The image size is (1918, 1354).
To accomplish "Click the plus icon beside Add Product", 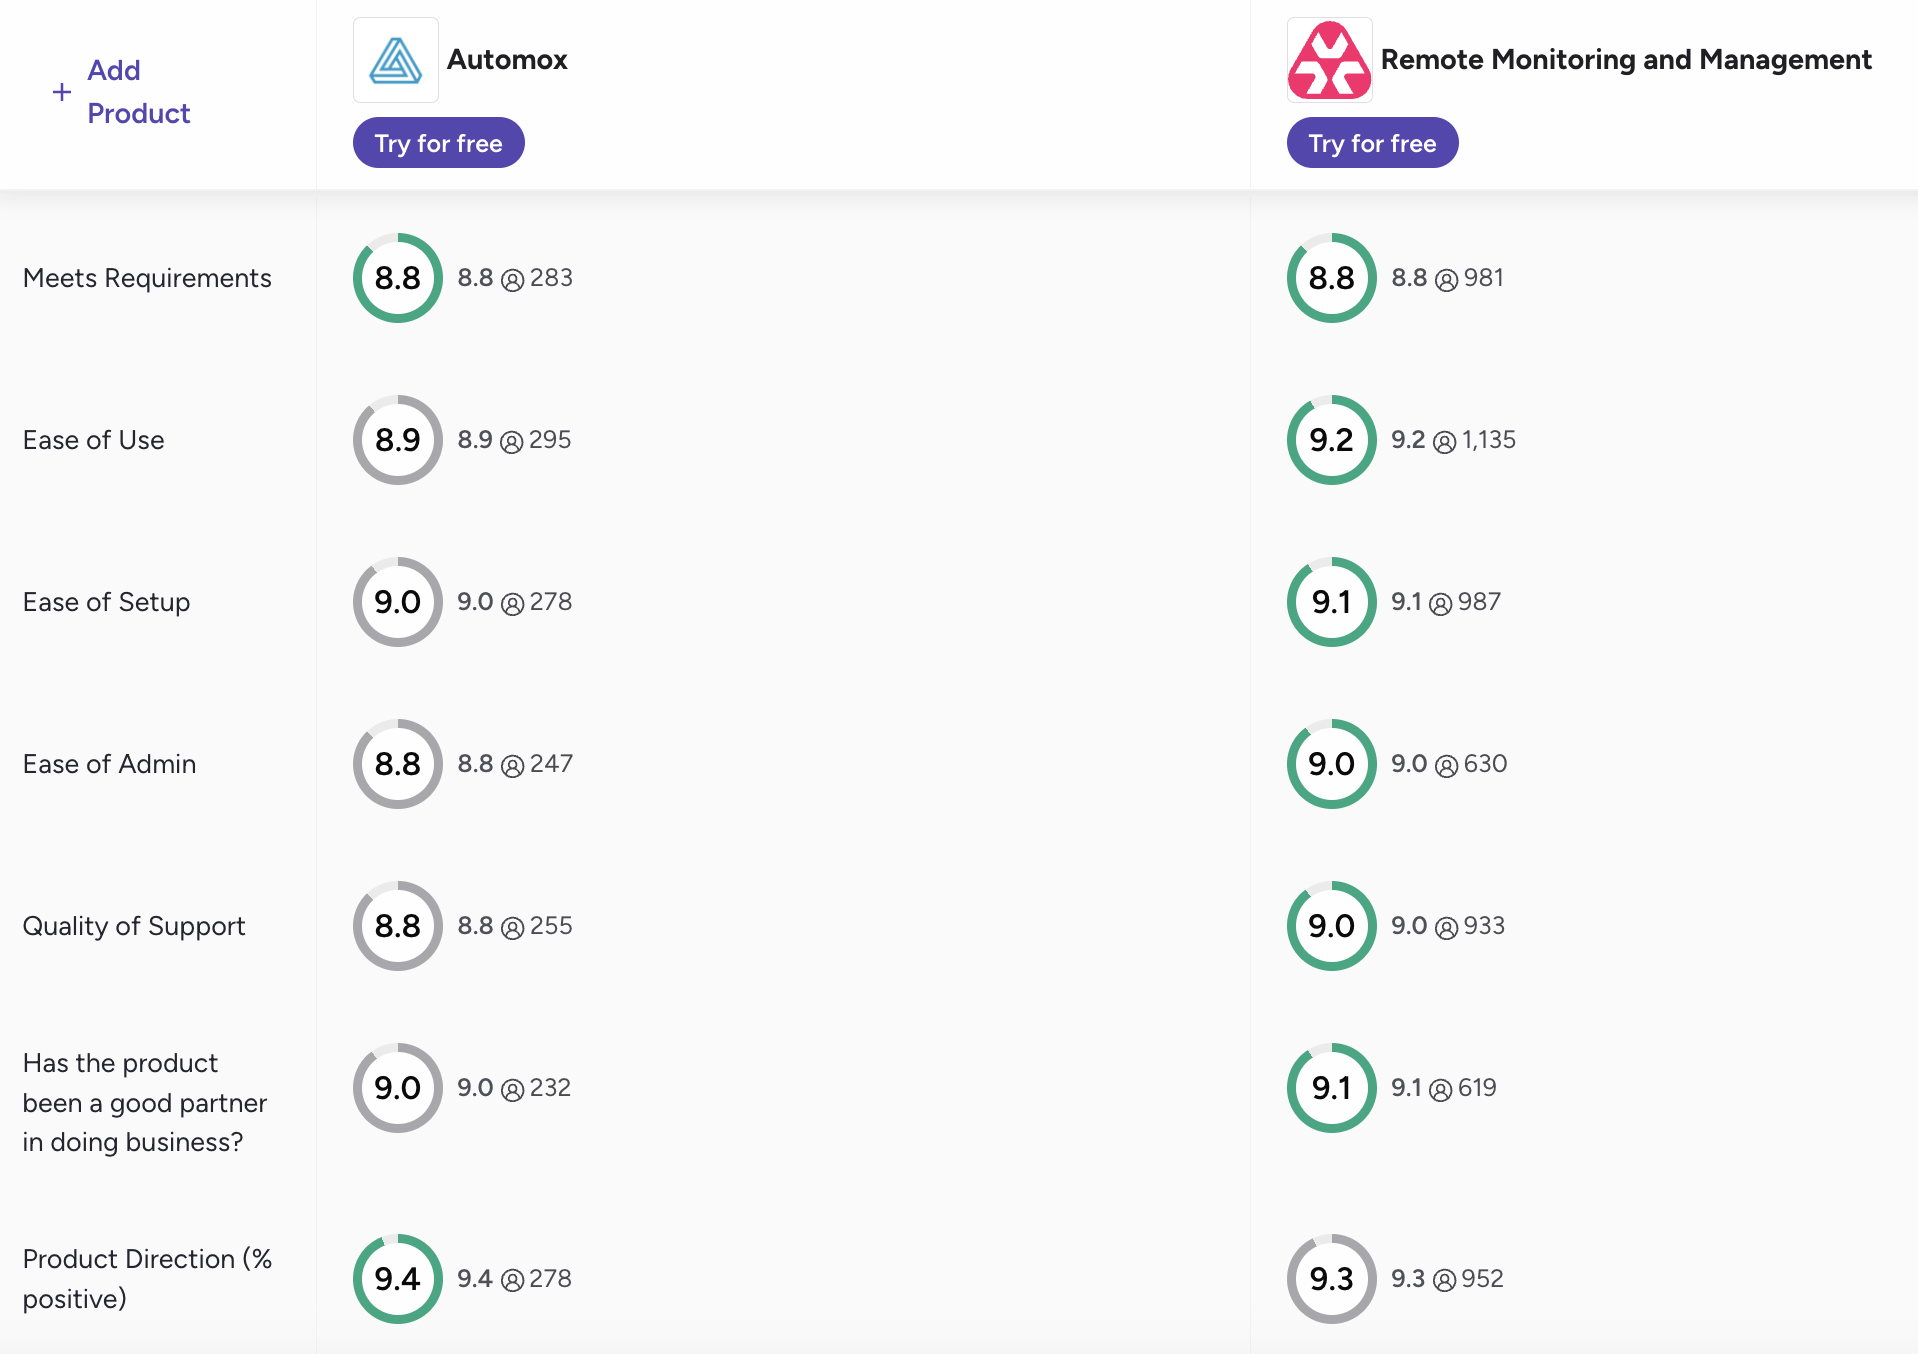I will click(62, 92).
